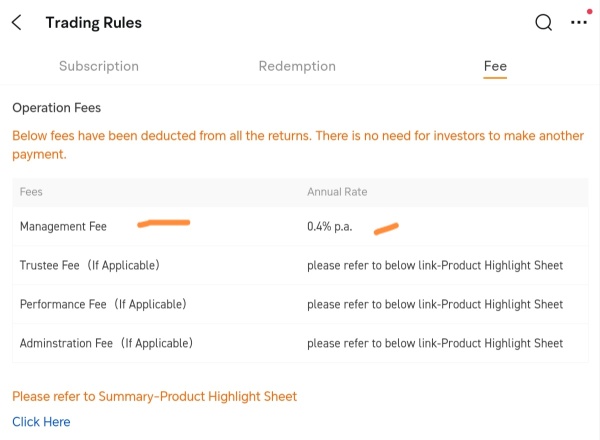Click the Trustee Fee (If Applicable) row
The width and height of the screenshot is (600, 440).
(x=300, y=265)
